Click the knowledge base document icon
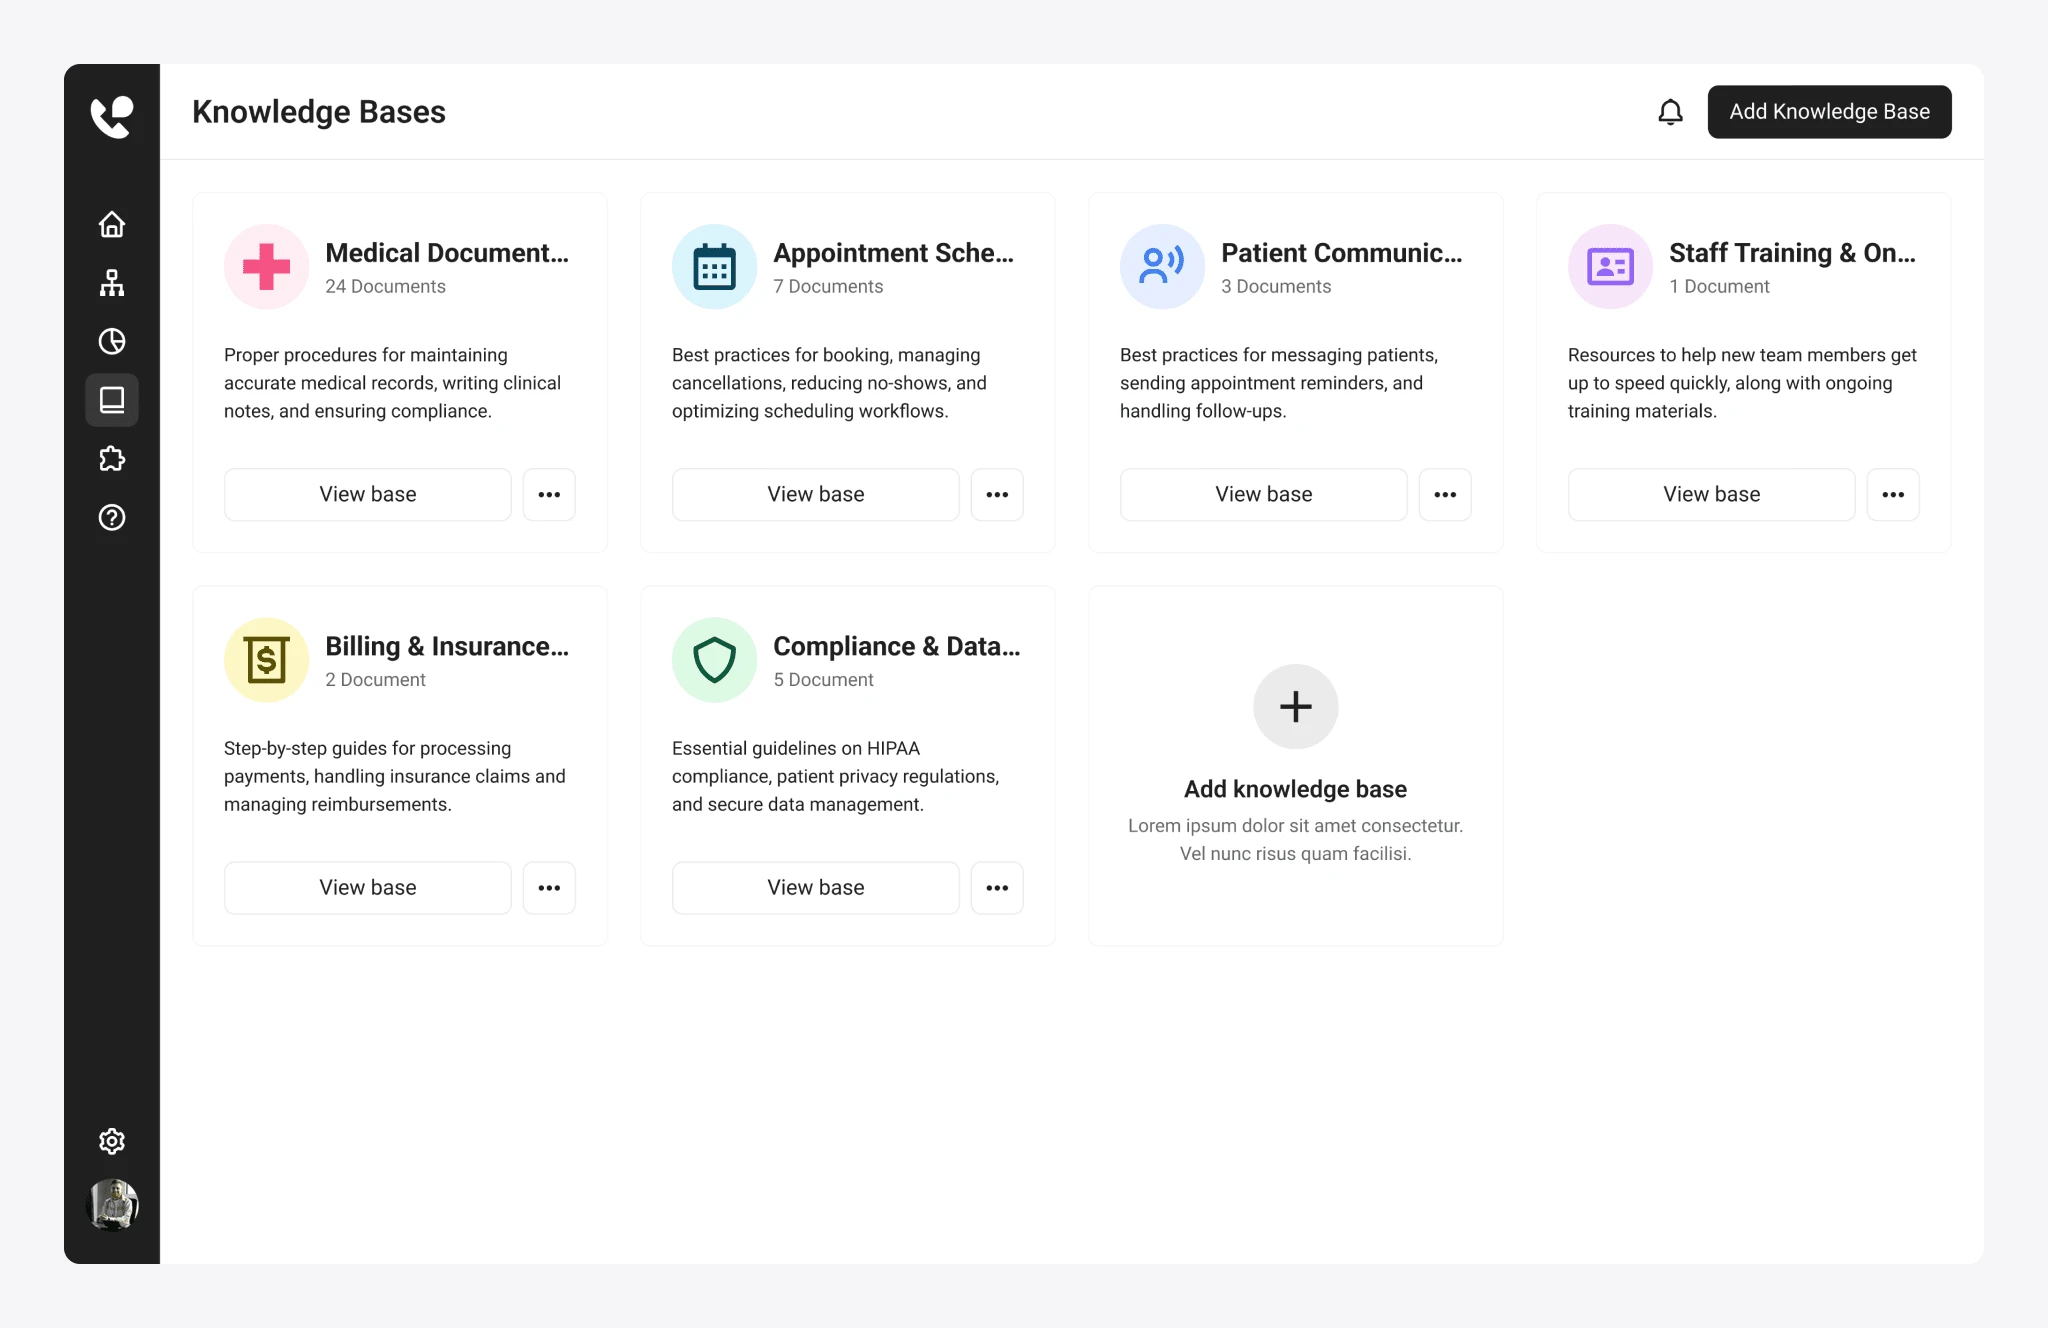2048x1328 pixels. pyautogui.click(x=112, y=400)
